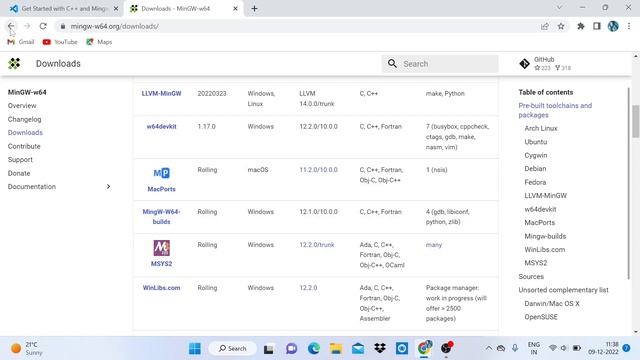
Task: Jump to OpenSUSE in table of contents
Action: point(541,317)
